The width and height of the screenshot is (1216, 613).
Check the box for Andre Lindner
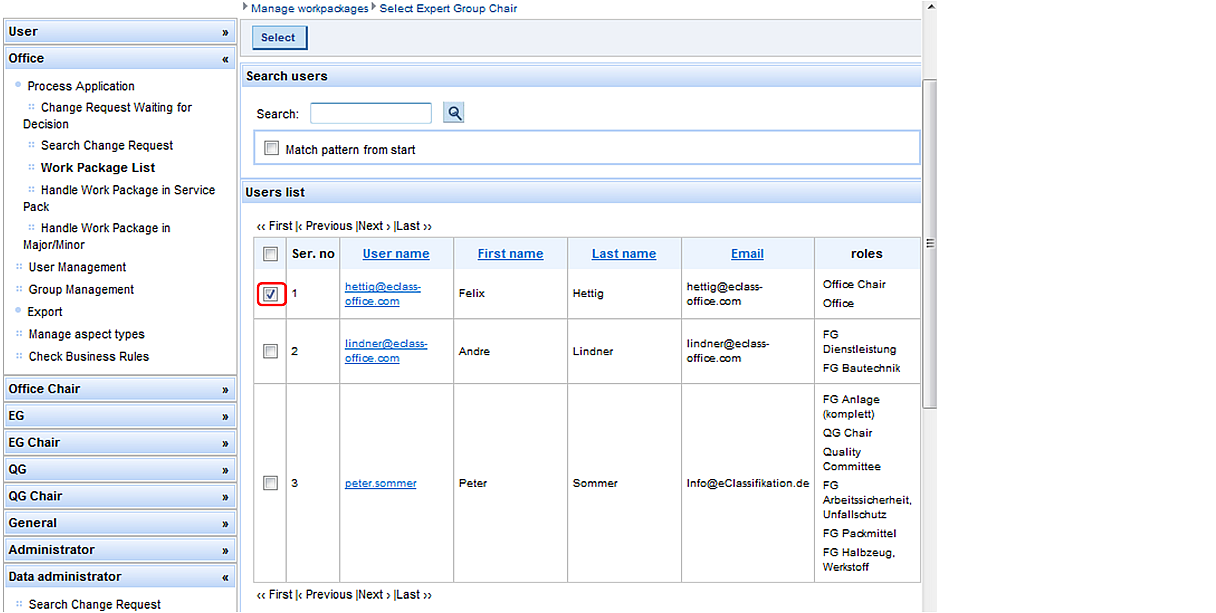(270, 351)
